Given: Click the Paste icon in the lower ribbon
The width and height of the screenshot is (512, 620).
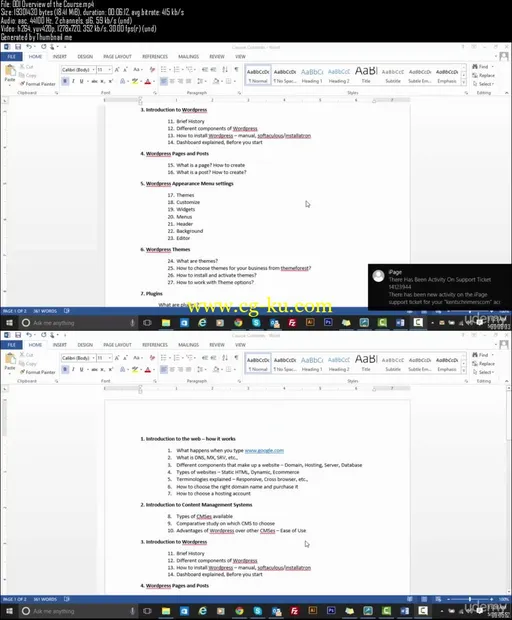Looking at the screenshot, I should 10,360.
